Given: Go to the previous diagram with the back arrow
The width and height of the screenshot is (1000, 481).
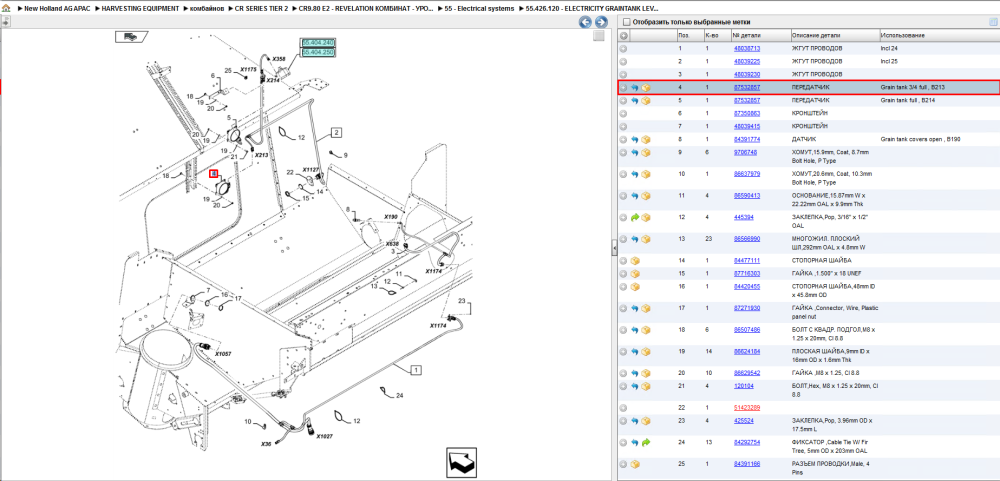Looking at the screenshot, I should point(585,22).
